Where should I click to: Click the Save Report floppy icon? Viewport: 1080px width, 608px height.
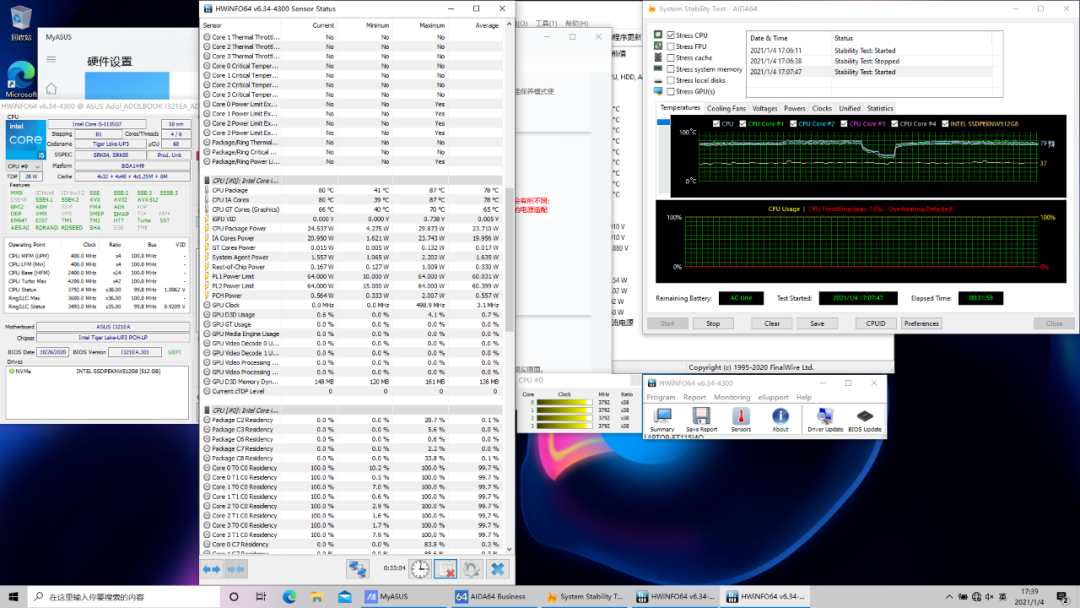700,418
